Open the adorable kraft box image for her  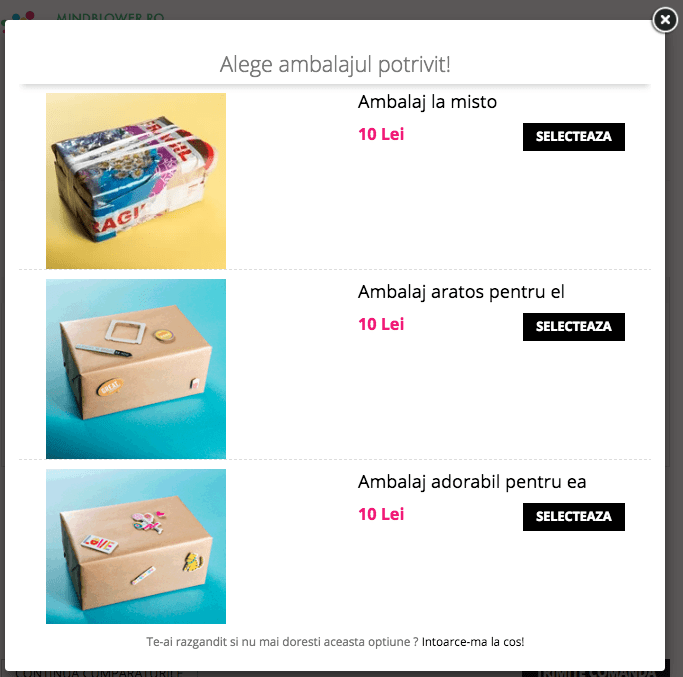[136, 546]
